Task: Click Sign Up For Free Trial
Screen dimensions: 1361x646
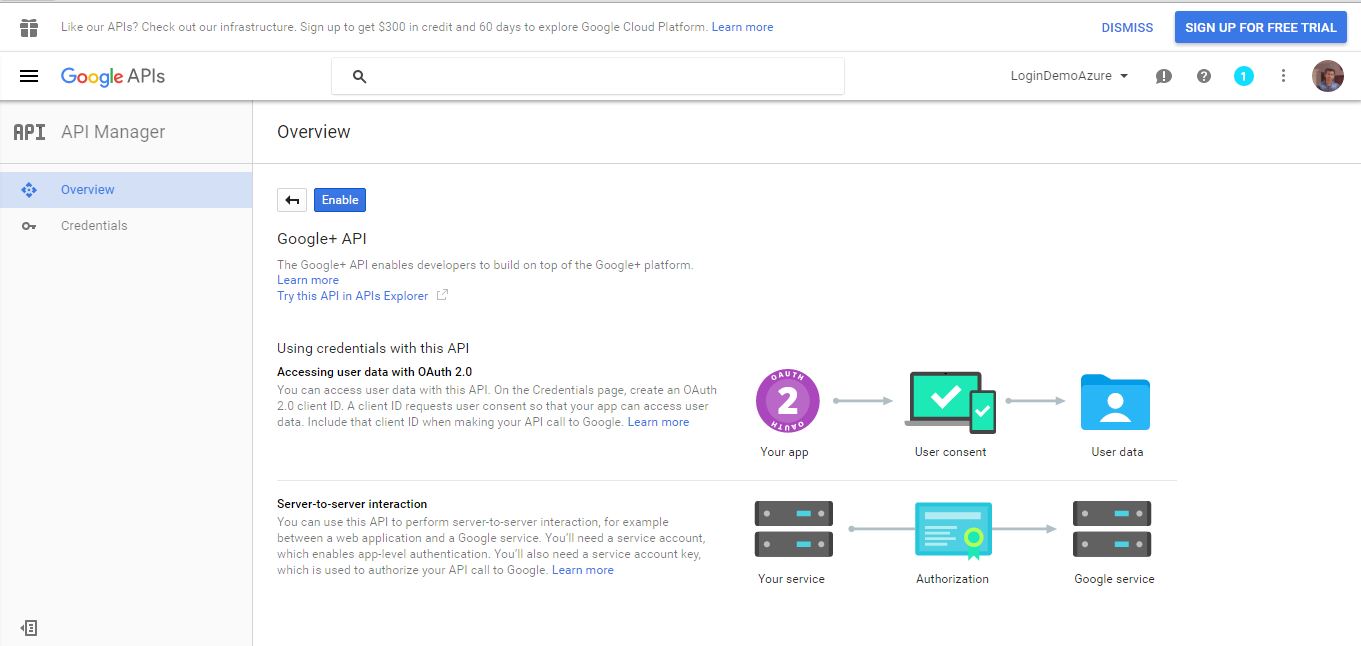Action: pos(1261,28)
